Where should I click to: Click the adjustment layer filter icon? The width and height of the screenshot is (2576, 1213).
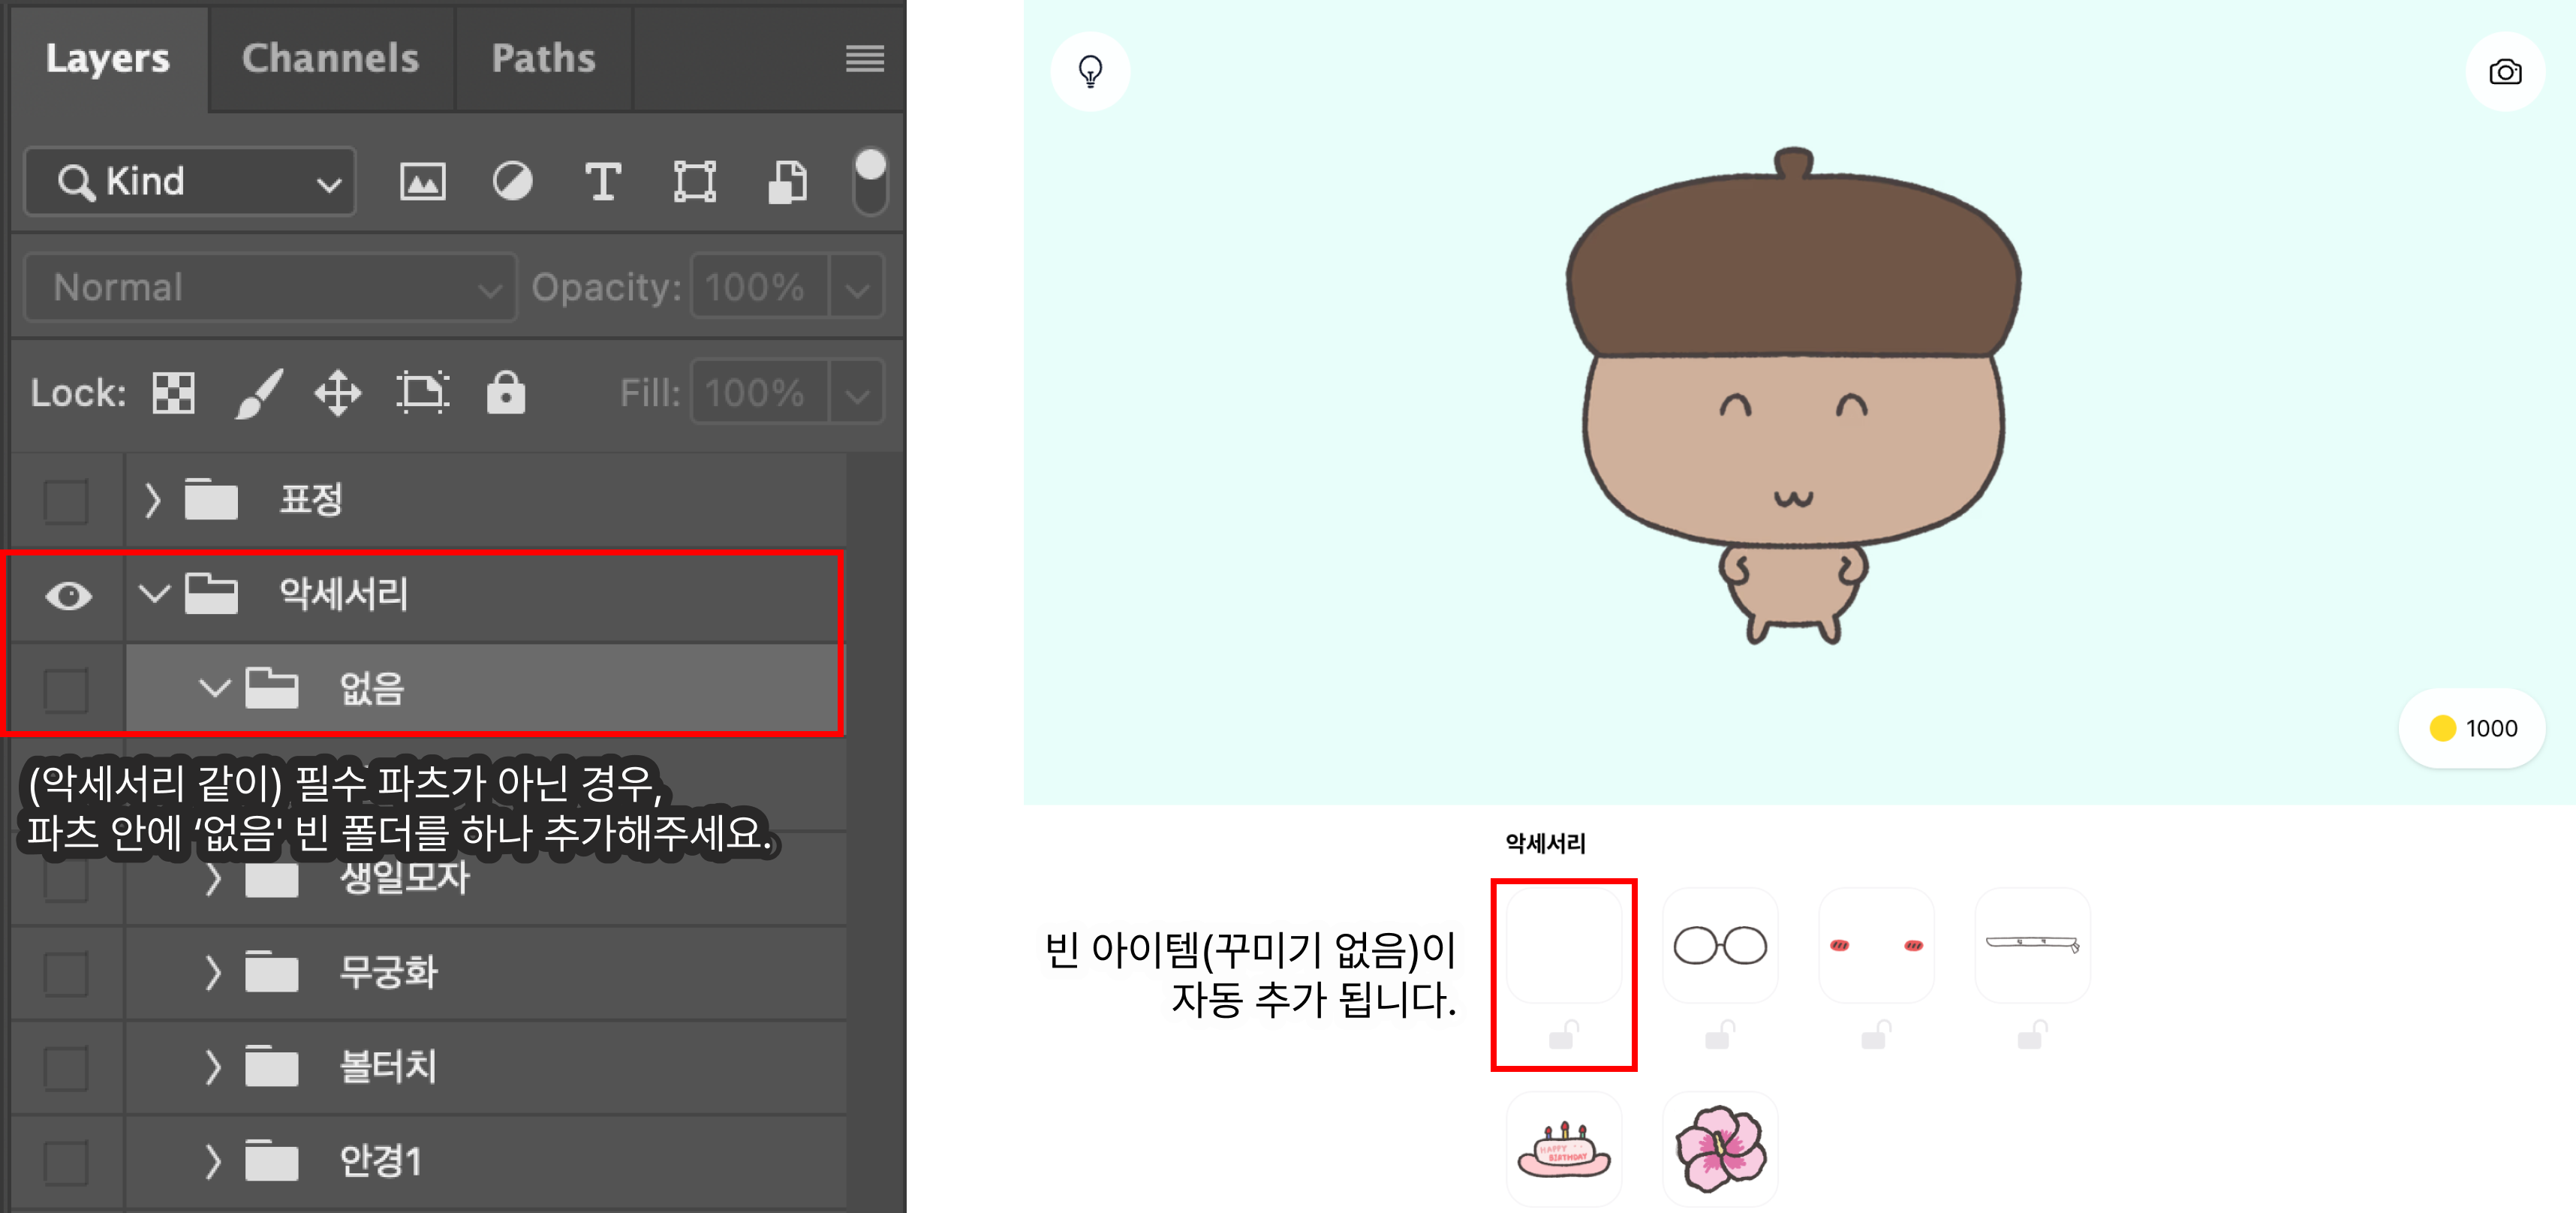(512, 182)
